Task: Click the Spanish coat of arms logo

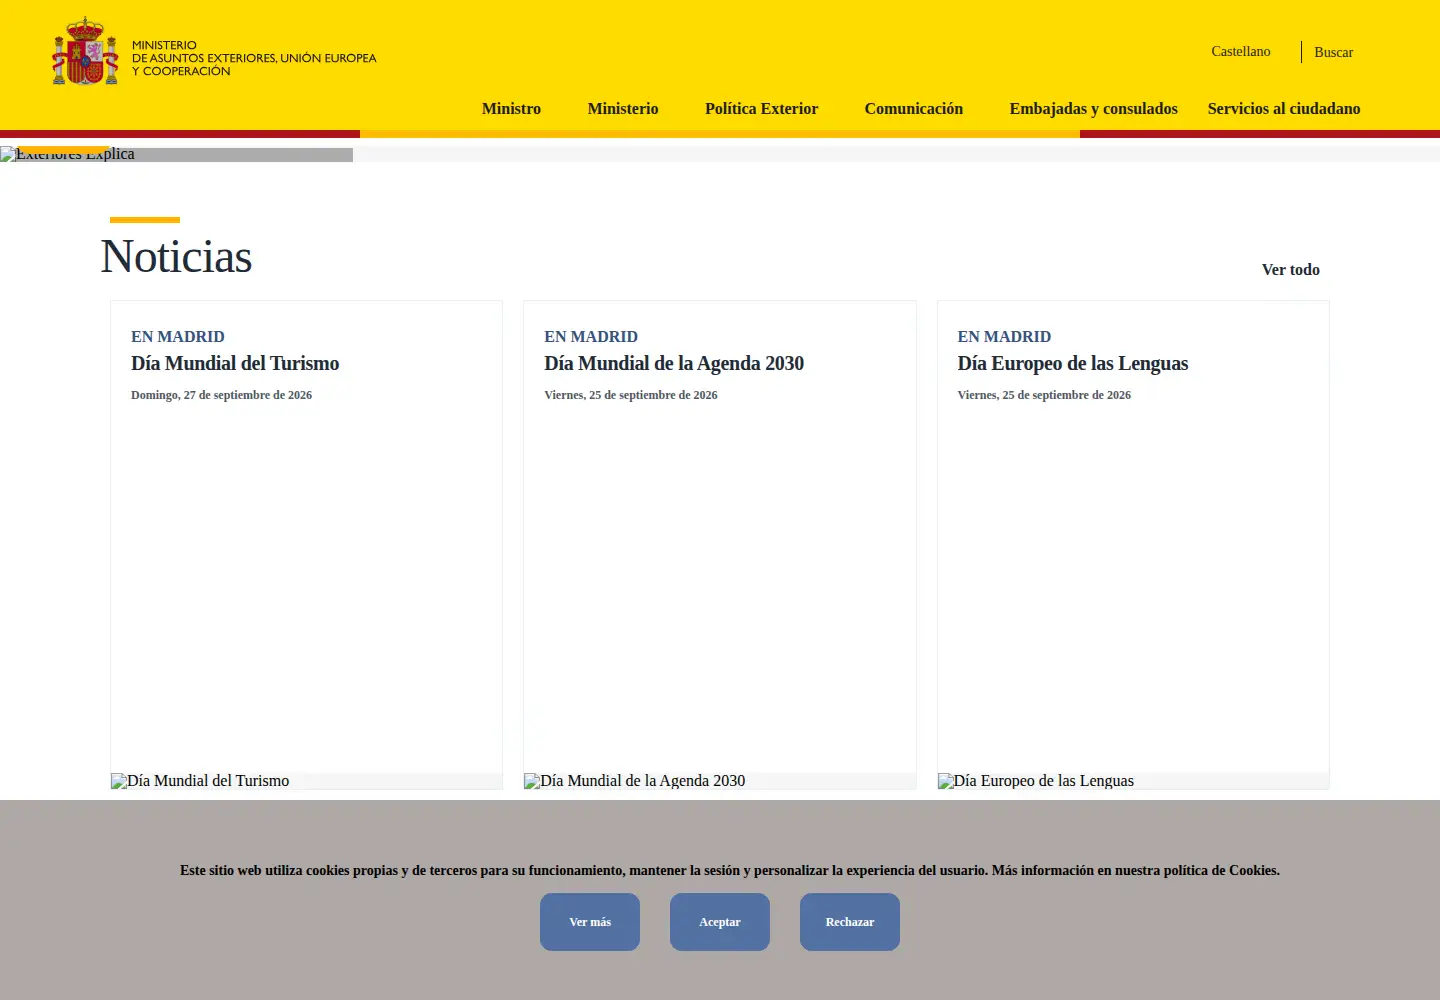Action: (x=85, y=52)
